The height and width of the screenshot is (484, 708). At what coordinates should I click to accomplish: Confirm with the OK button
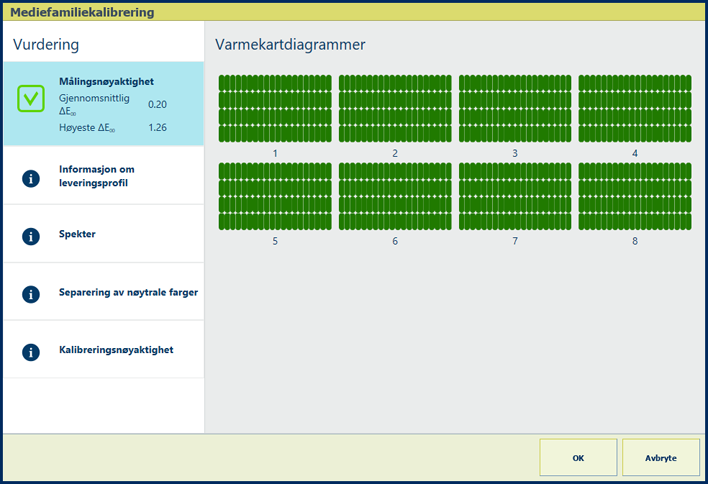pyautogui.click(x=578, y=457)
